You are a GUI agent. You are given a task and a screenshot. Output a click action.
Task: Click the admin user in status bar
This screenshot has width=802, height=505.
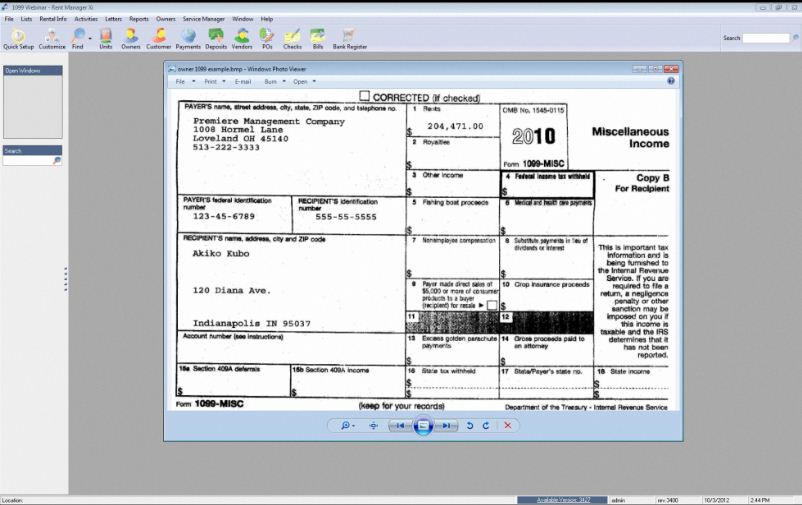[x=618, y=500]
